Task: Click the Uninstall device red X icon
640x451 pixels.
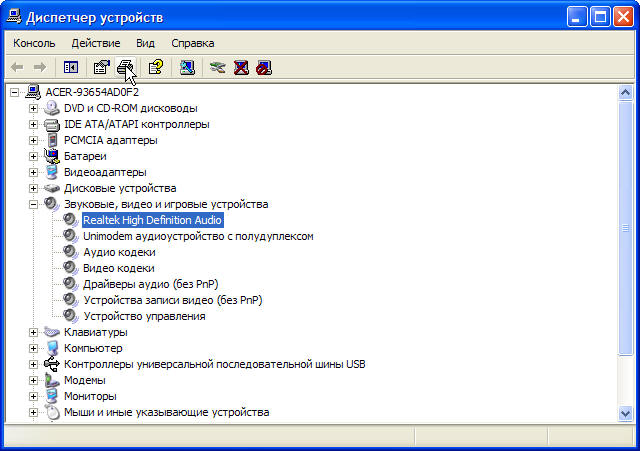Action: 241,67
